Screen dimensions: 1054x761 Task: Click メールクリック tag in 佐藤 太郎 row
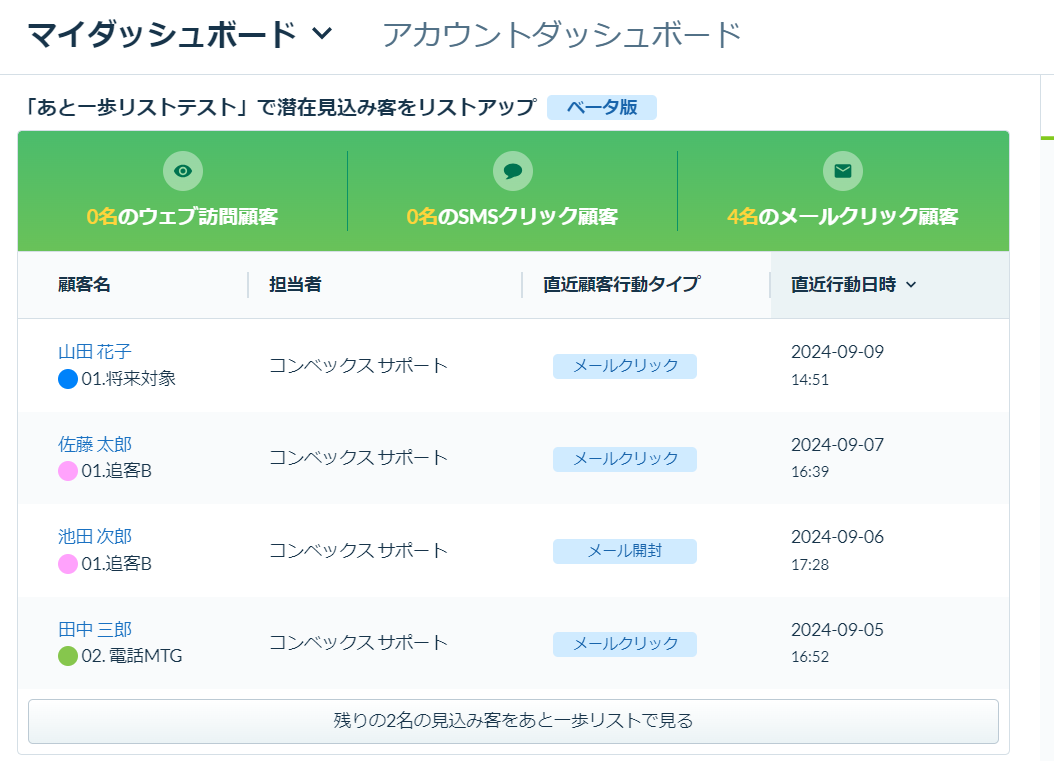[x=625, y=459]
